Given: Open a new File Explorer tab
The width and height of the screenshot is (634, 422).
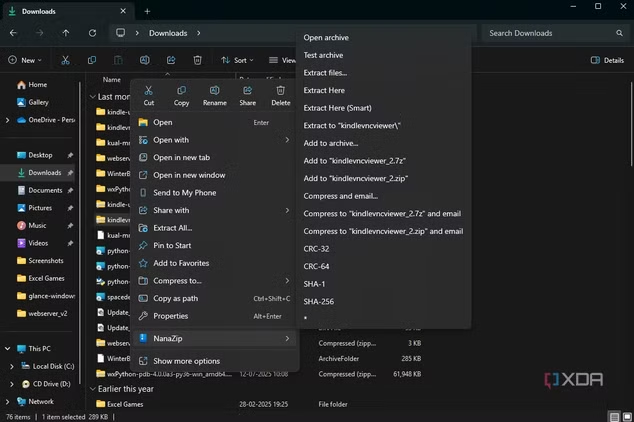Looking at the screenshot, I should coord(147,11).
